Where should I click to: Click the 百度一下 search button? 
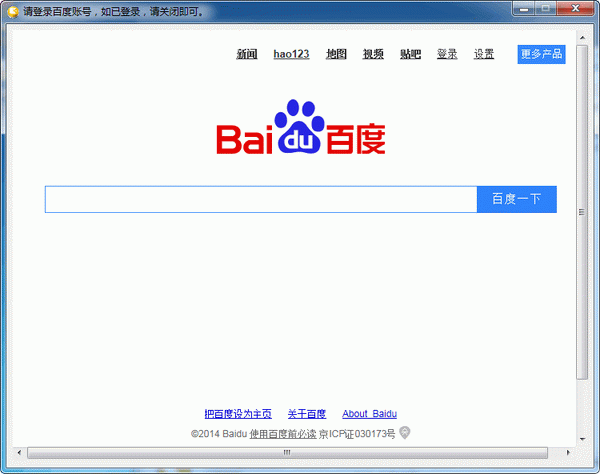pyautogui.click(x=517, y=199)
